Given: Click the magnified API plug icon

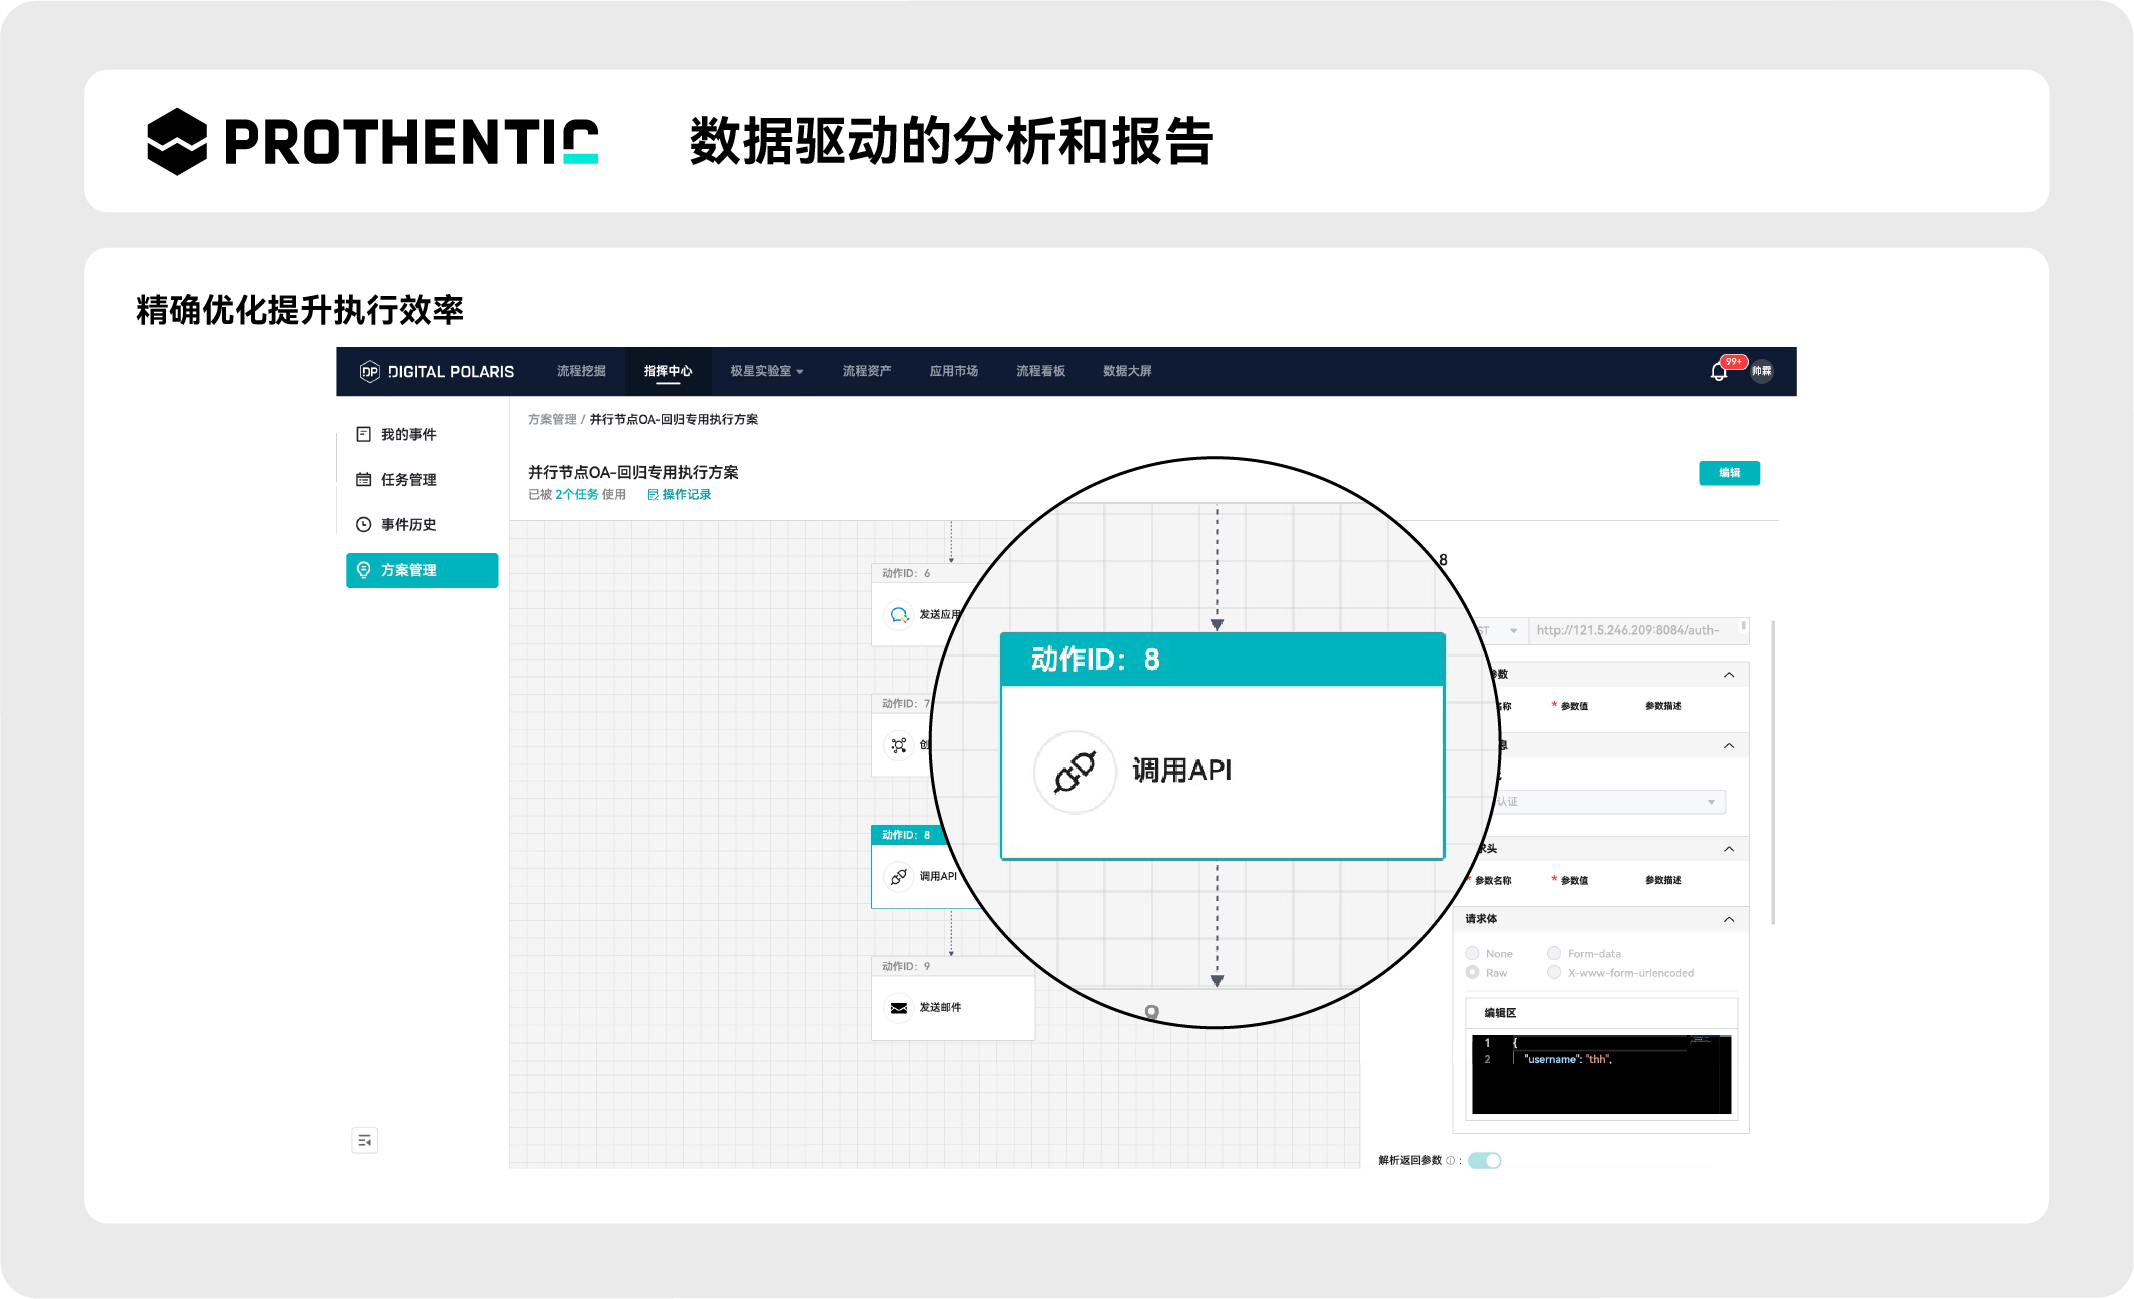Looking at the screenshot, I should pyautogui.click(x=1075, y=771).
